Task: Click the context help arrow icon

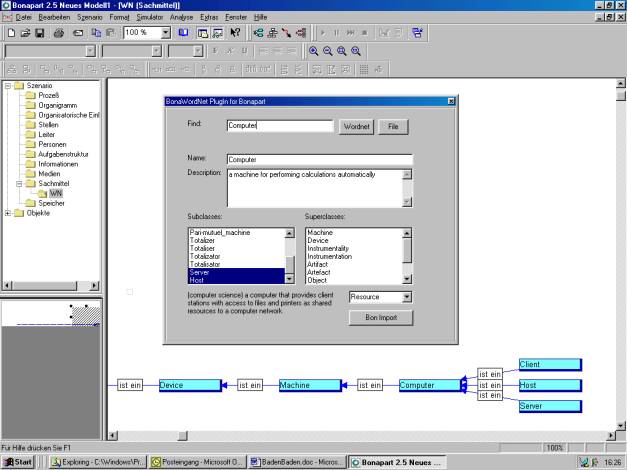Action: point(236,33)
